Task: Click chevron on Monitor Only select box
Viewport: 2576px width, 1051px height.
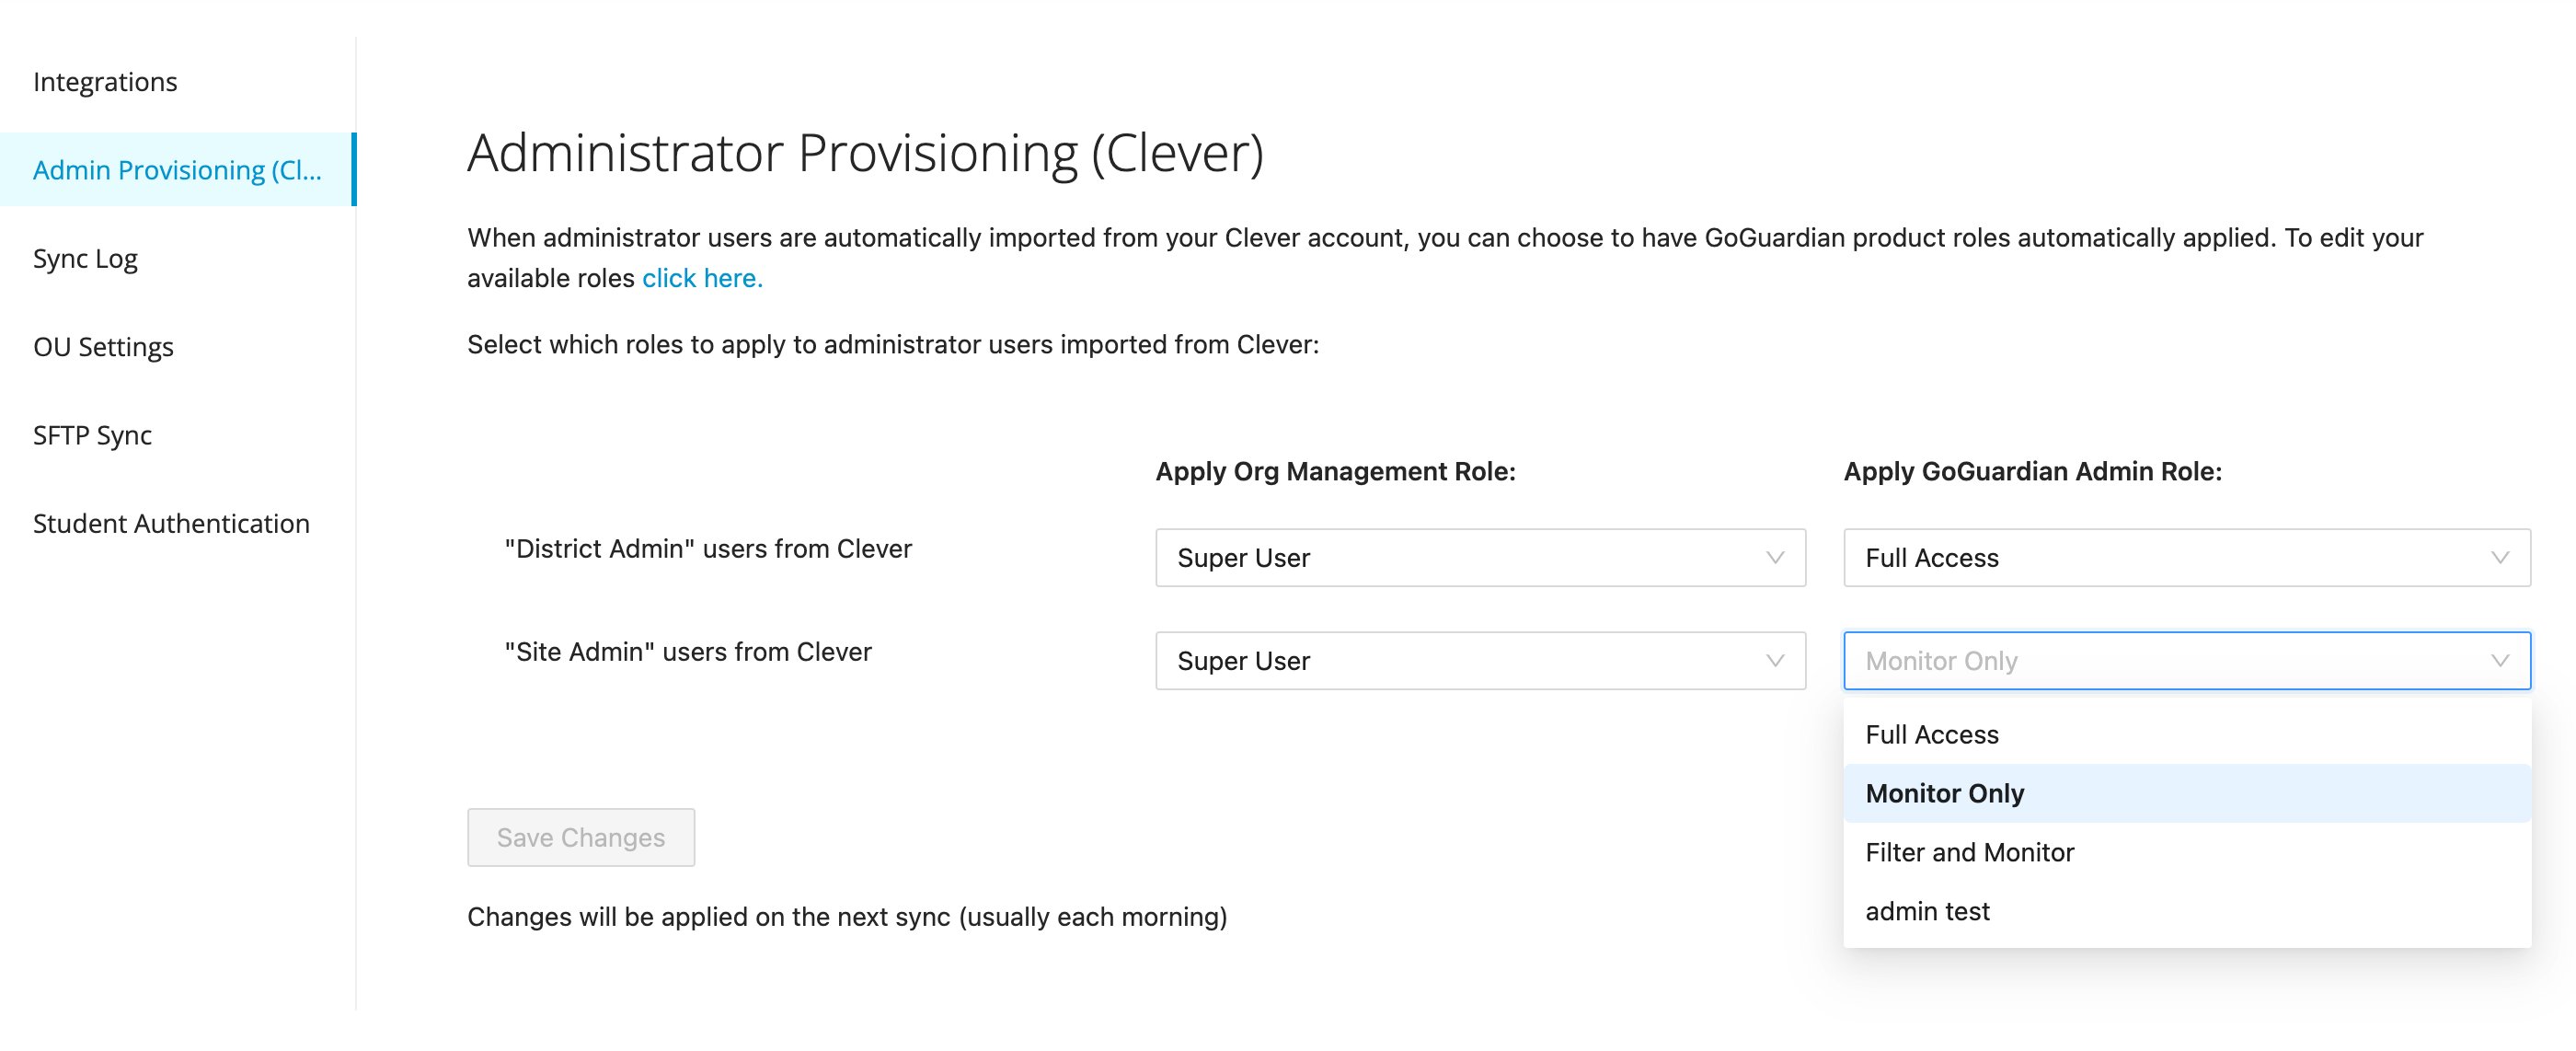Action: [2500, 660]
